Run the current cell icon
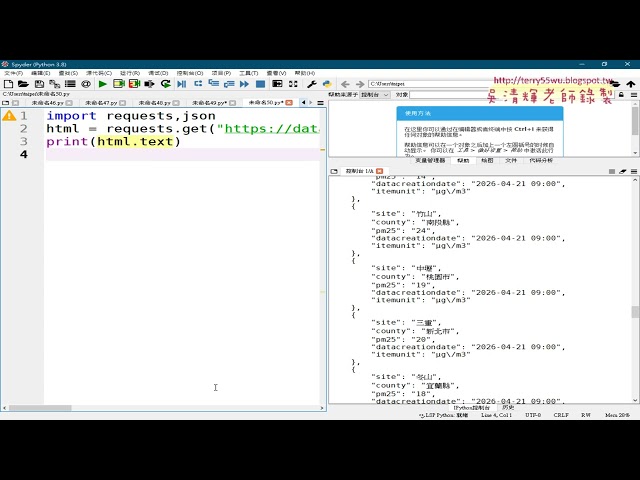This screenshot has height=480, width=640. 119,84
